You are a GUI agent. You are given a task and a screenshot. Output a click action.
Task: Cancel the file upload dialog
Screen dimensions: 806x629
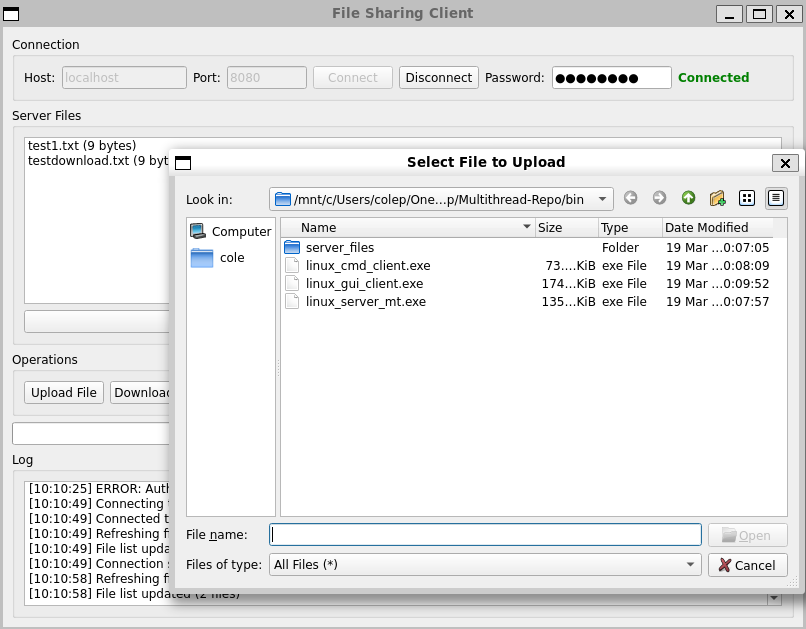coord(747,564)
